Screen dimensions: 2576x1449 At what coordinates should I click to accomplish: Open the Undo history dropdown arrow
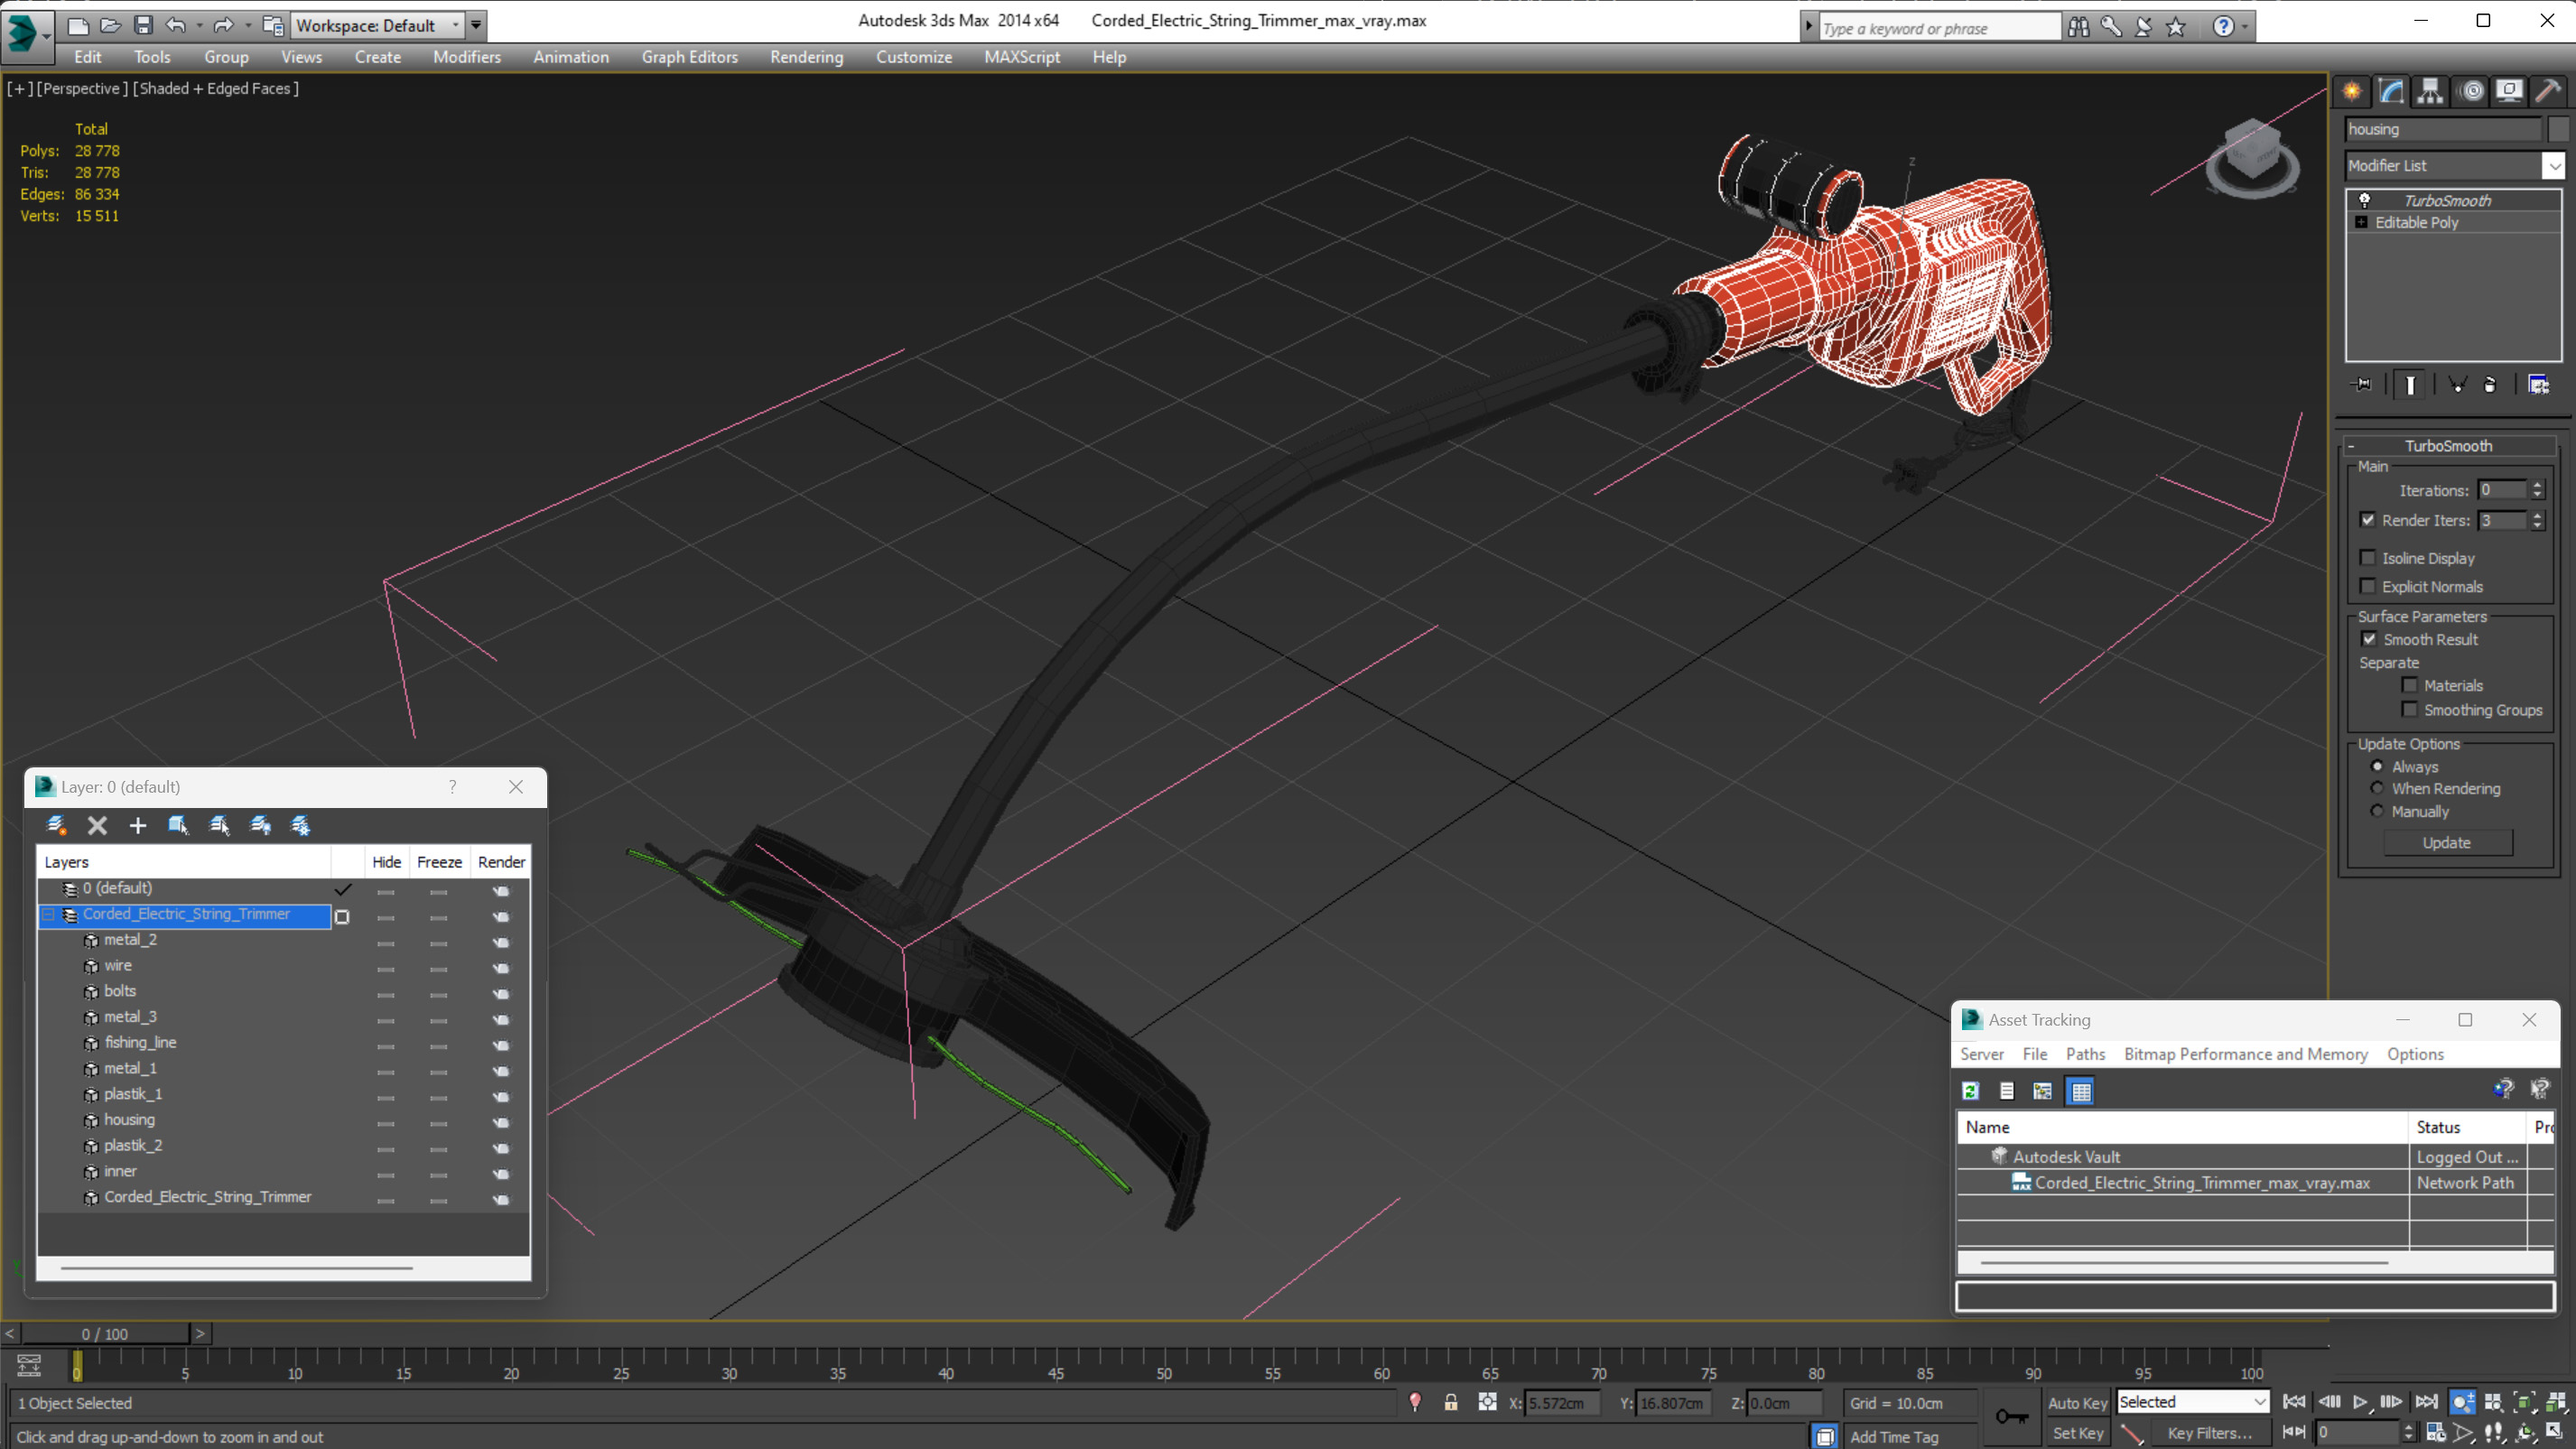(x=199, y=25)
